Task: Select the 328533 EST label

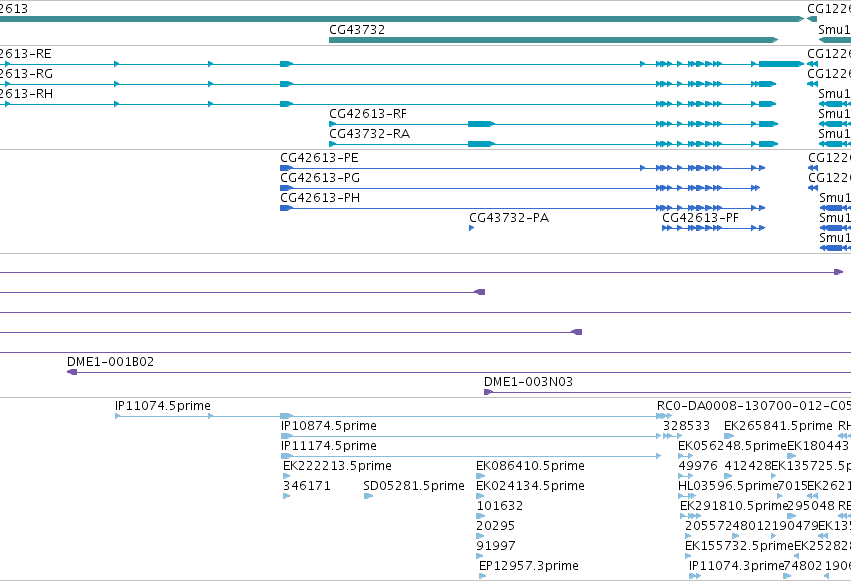Action: tap(686, 426)
